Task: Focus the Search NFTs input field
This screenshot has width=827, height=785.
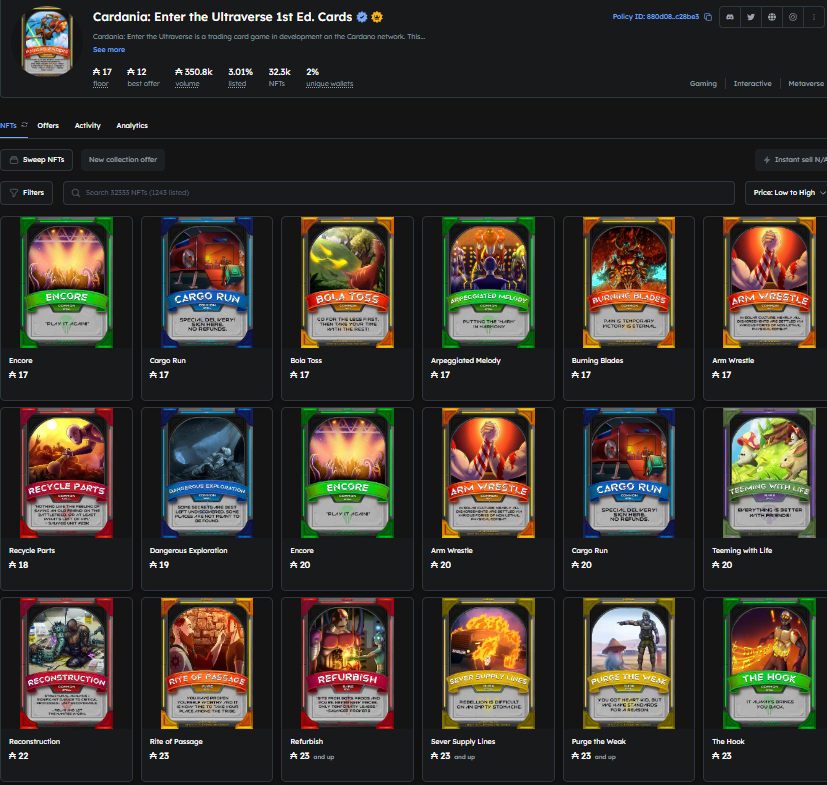Action: pos(399,193)
